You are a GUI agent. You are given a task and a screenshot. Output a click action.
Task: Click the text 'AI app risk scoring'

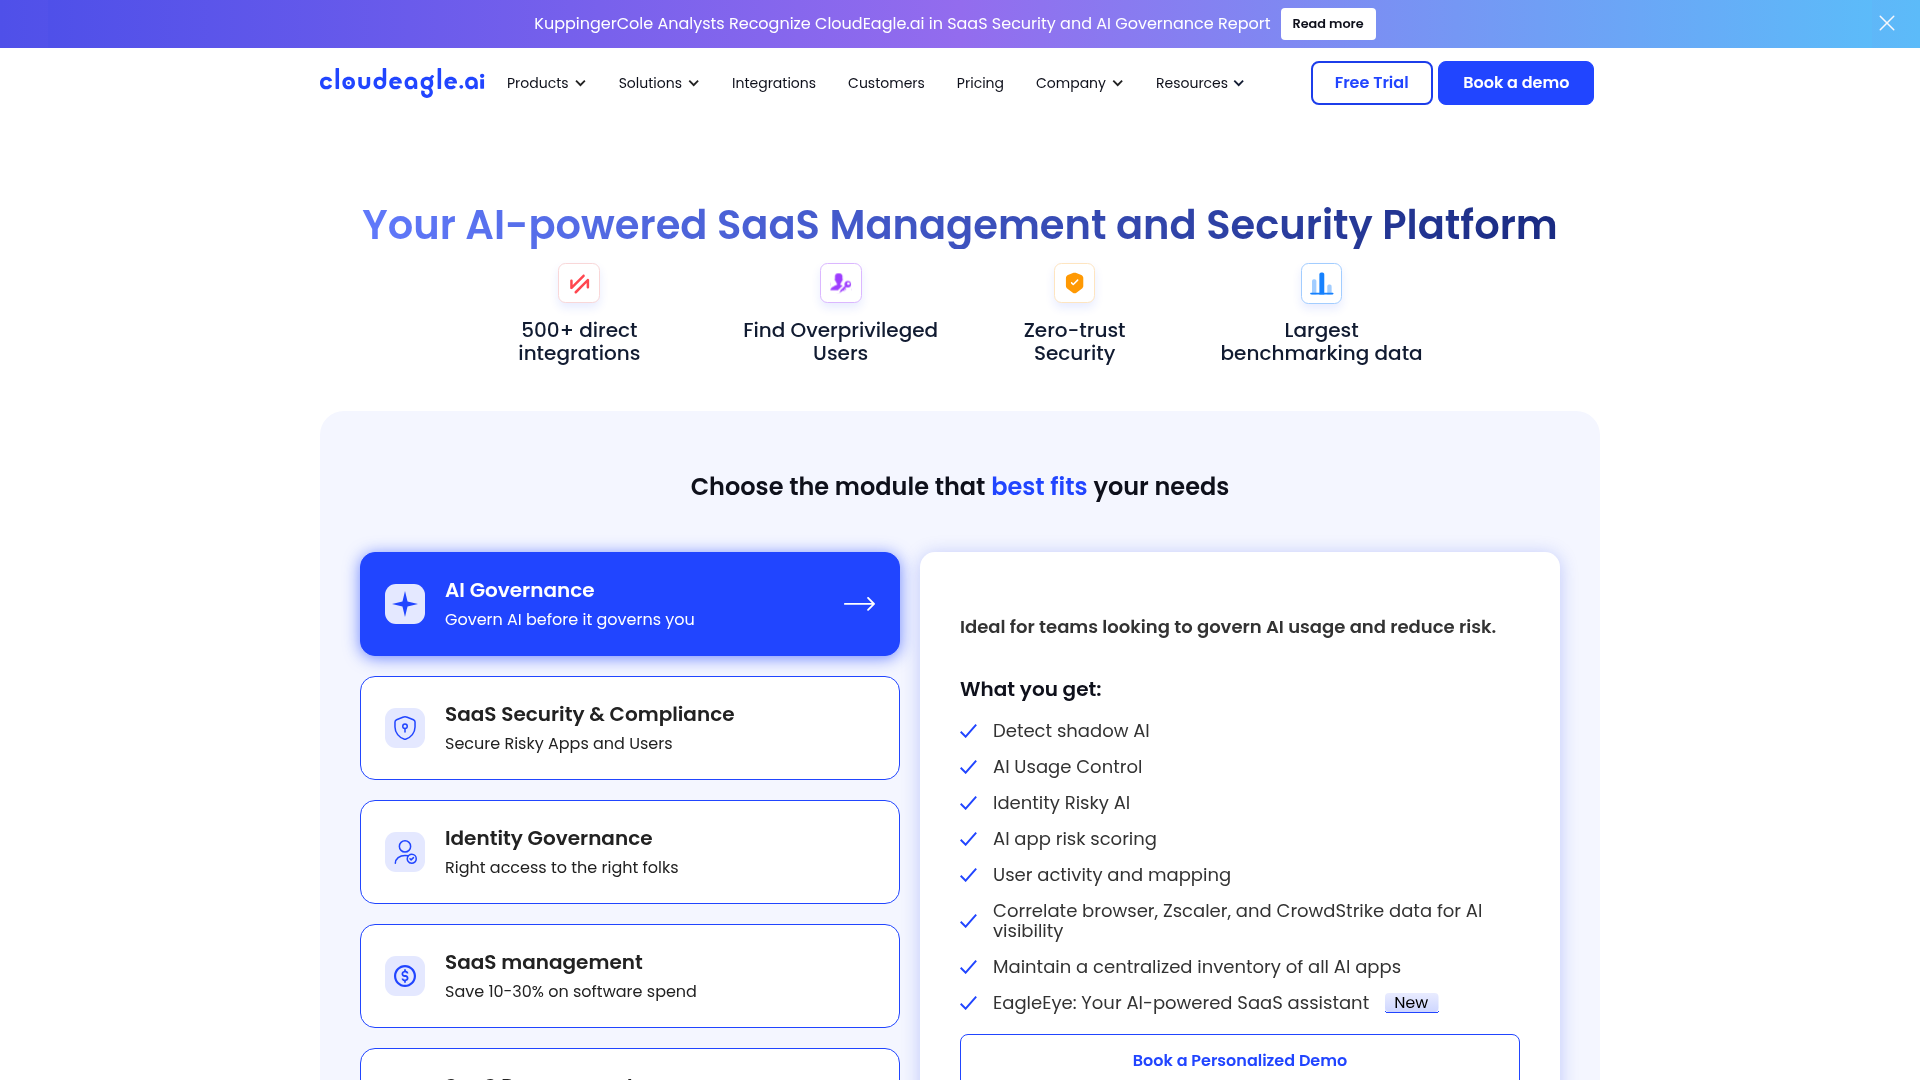click(x=1074, y=839)
